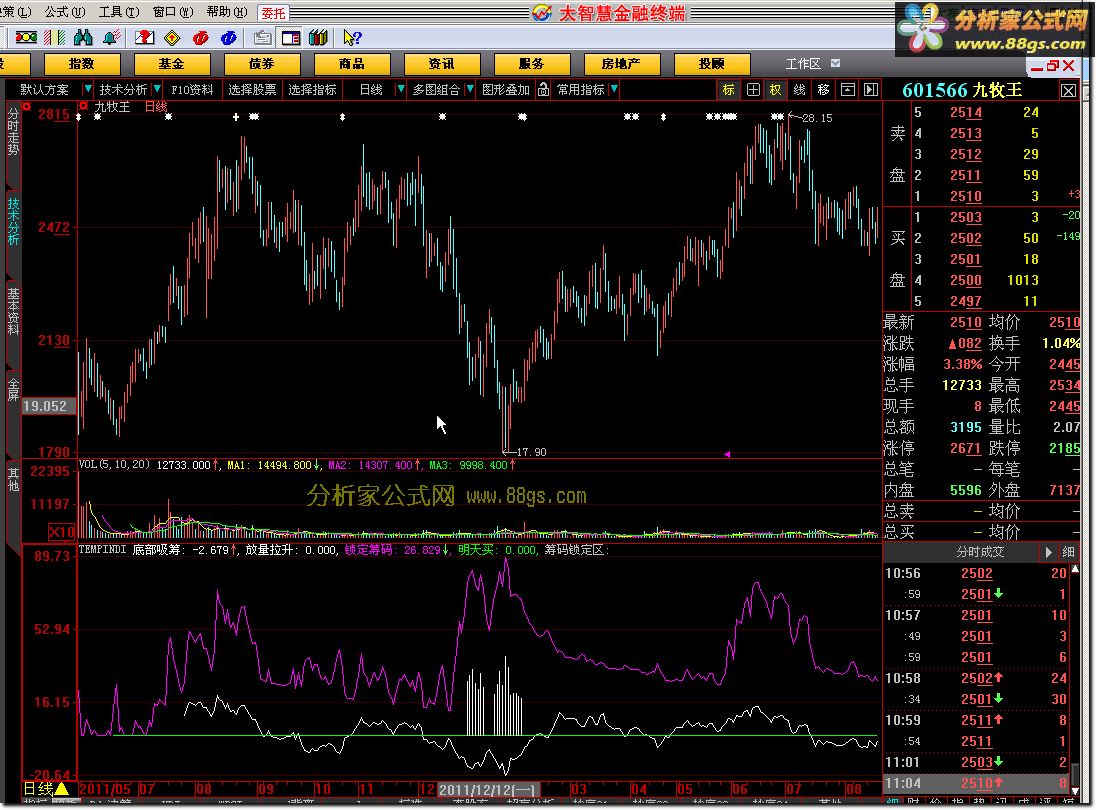Click the 11:04 trade row
Screen dimensions: 1097x810
click(976, 783)
